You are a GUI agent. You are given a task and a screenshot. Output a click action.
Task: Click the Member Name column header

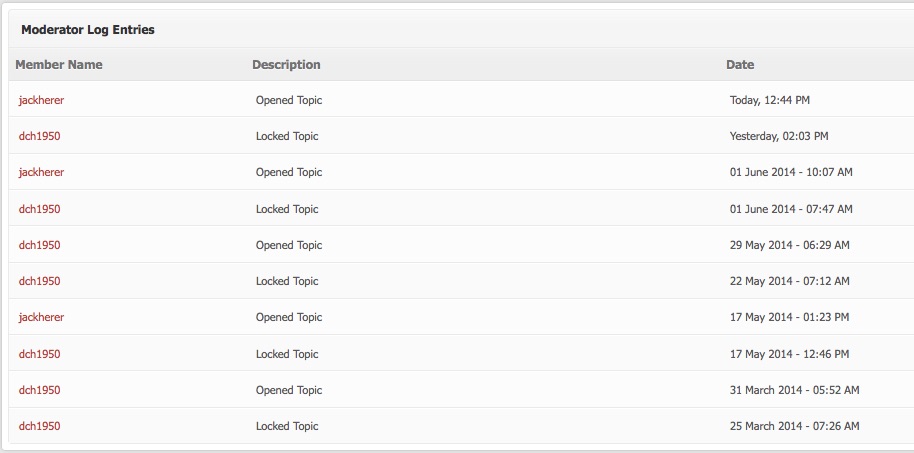(x=59, y=65)
